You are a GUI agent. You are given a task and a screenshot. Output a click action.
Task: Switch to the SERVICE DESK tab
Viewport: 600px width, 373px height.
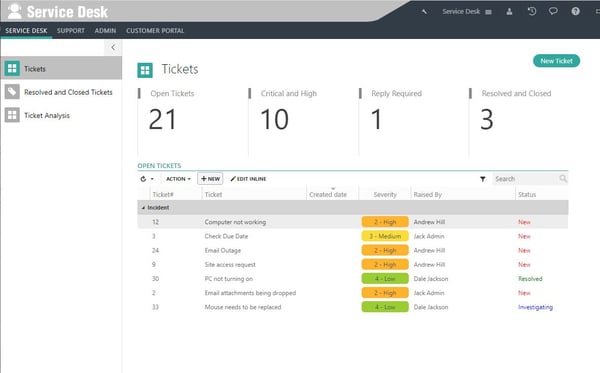(26, 31)
